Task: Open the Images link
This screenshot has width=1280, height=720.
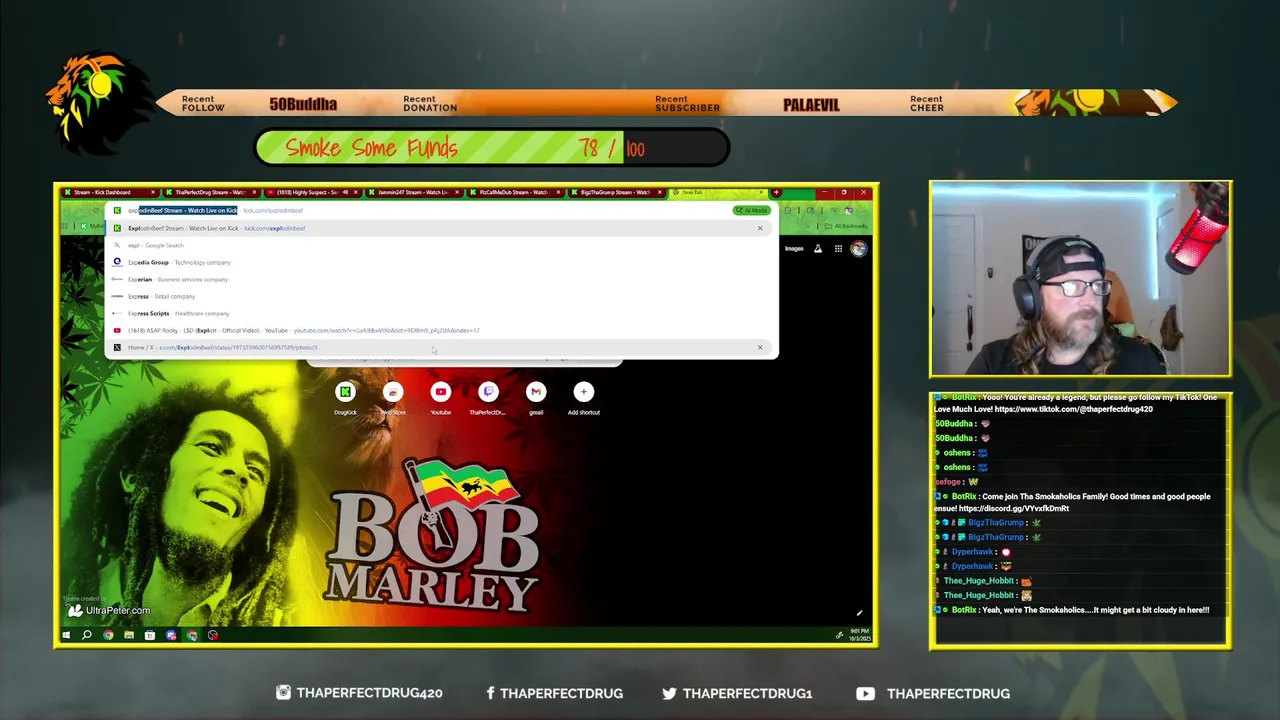Action: click(794, 248)
